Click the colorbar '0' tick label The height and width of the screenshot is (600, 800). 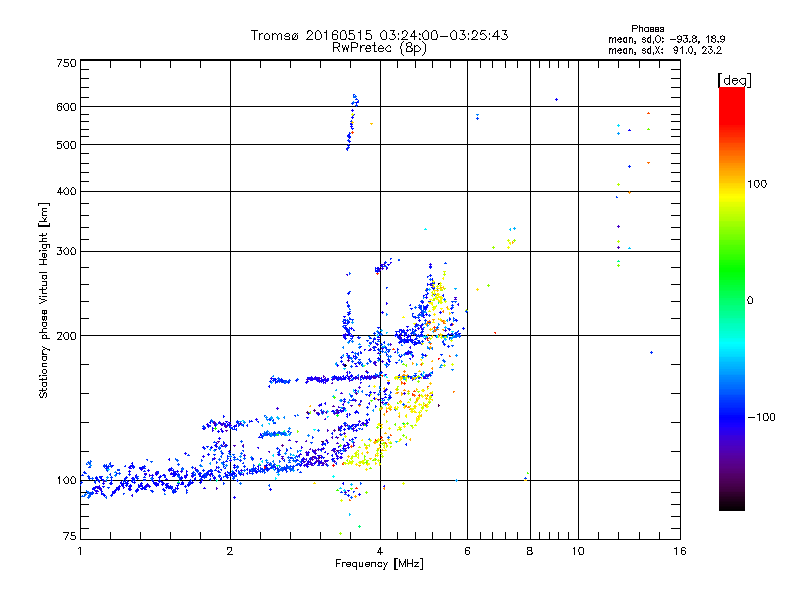click(x=749, y=301)
